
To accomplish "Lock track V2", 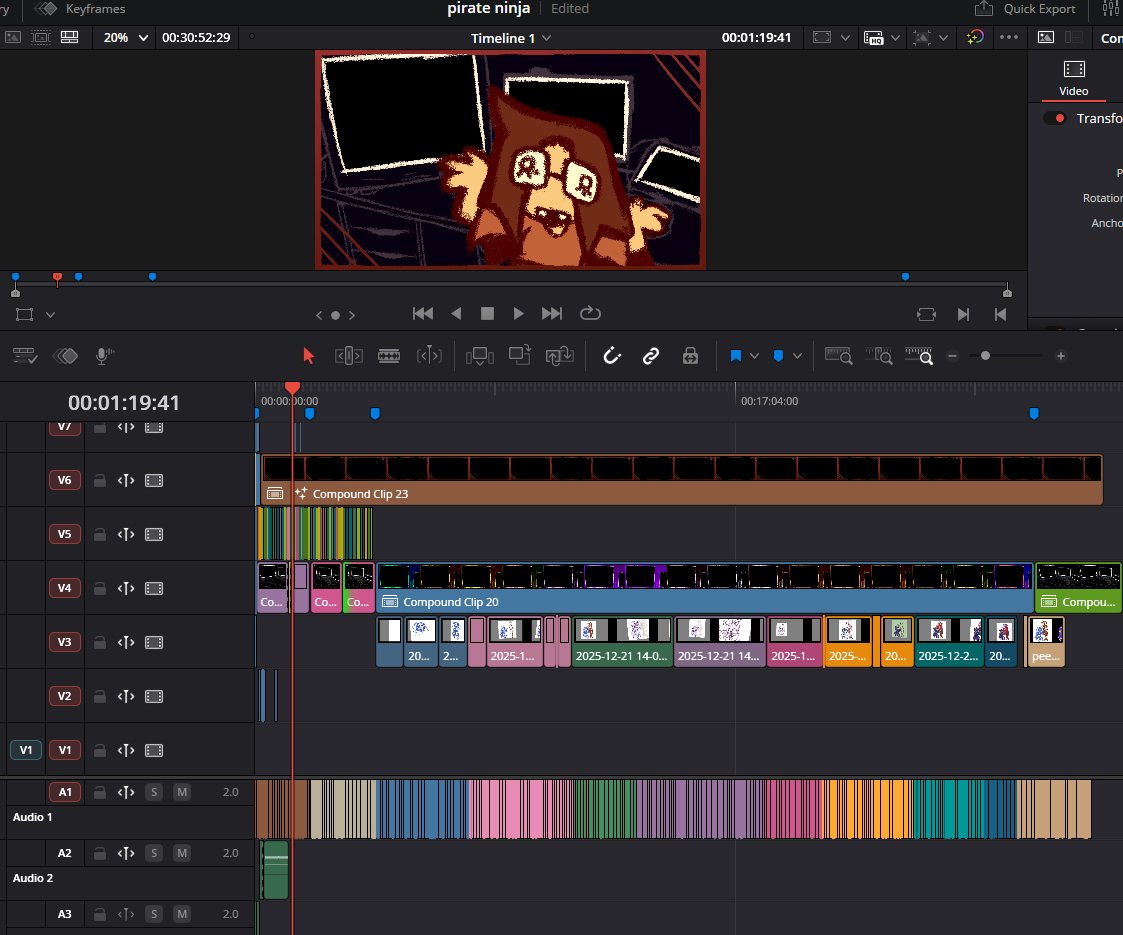I will (x=100, y=697).
